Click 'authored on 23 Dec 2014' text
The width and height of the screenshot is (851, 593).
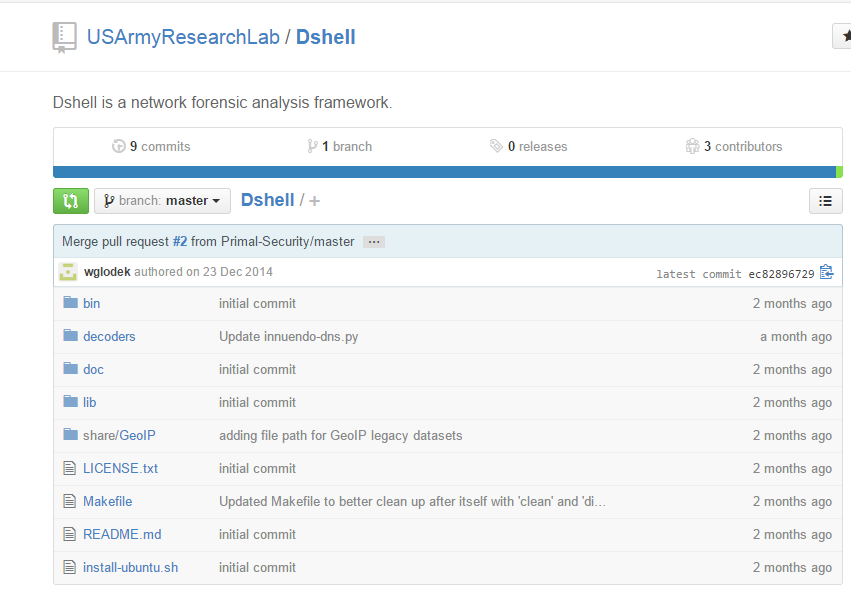click(204, 272)
